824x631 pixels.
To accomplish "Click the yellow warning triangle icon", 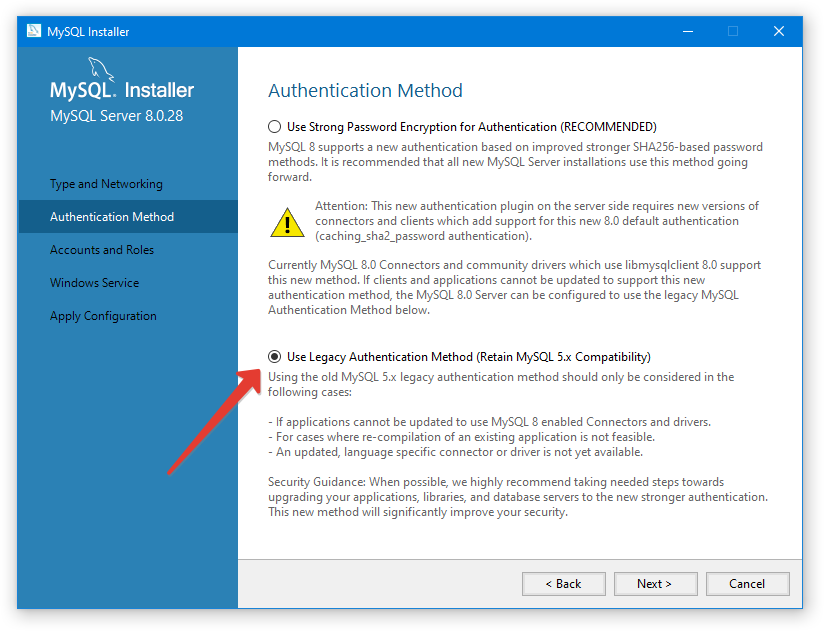I will 287,221.
